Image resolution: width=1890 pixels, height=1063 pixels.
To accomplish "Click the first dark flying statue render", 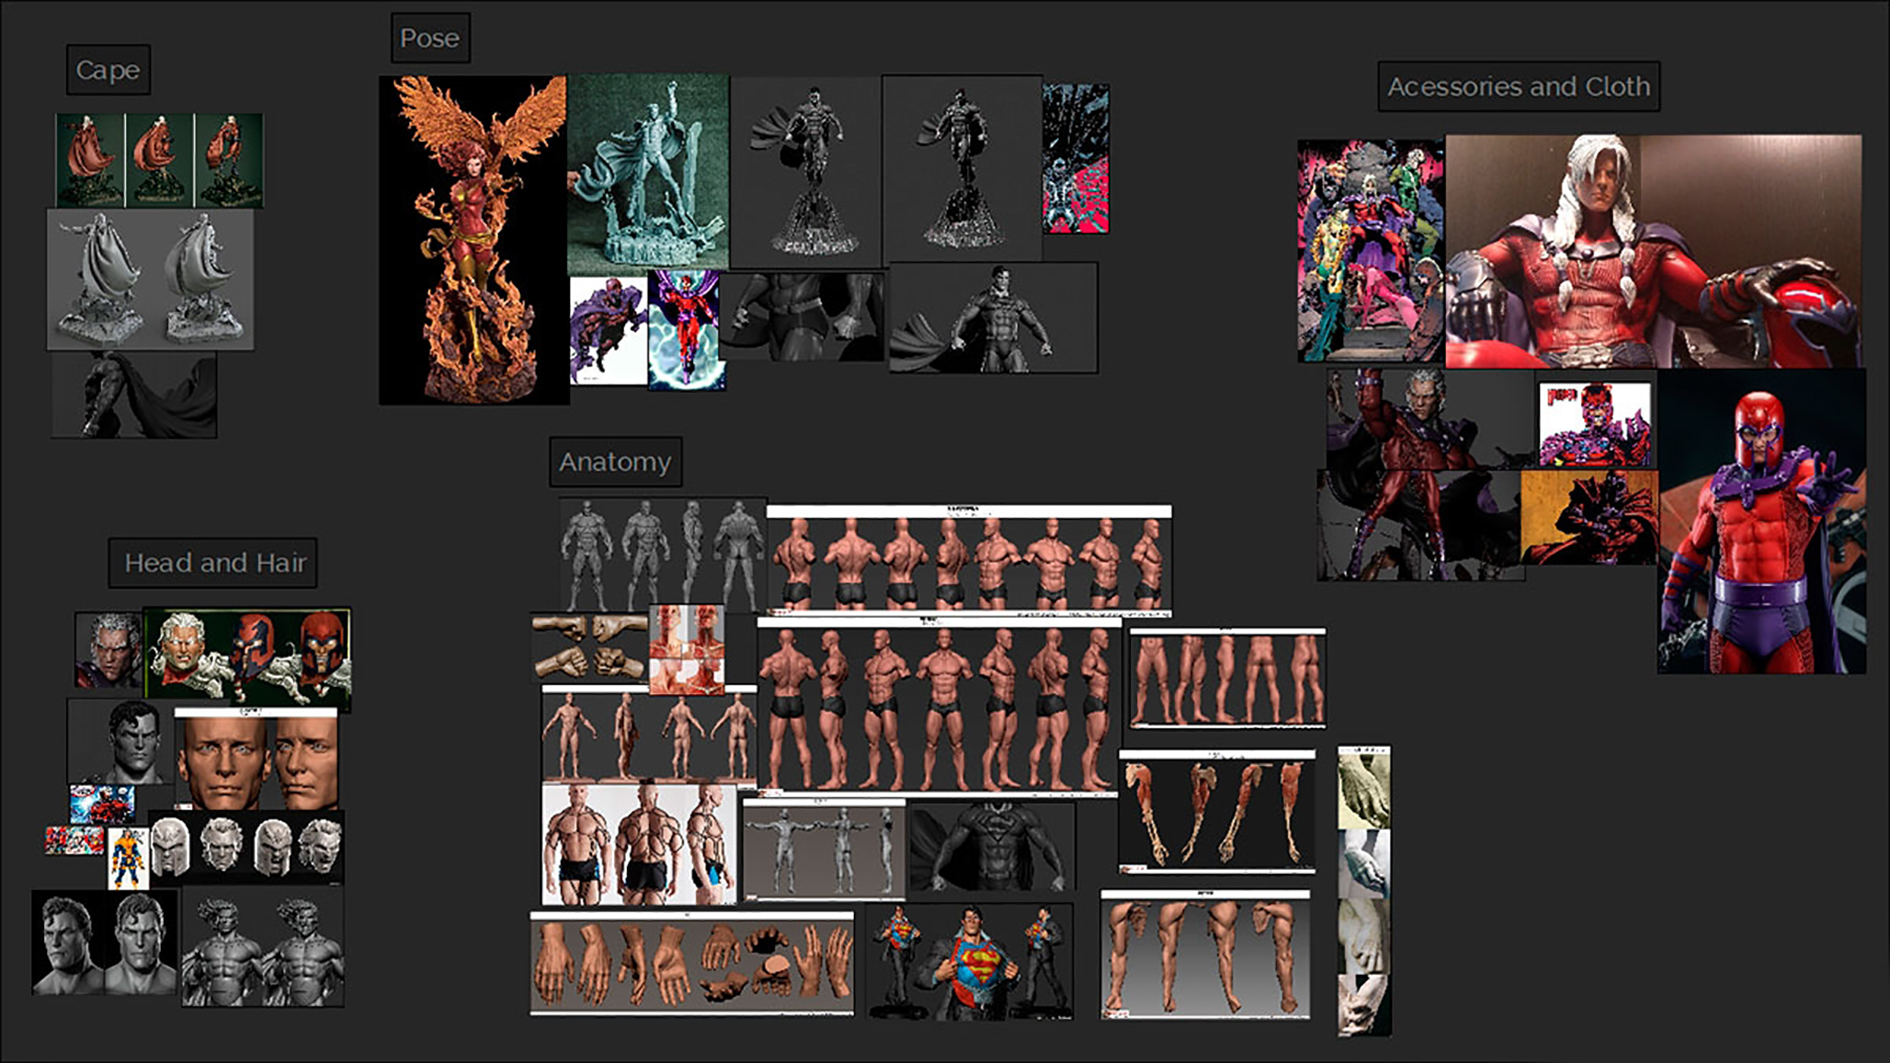I will pyautogui.click(x=806, y=171).
